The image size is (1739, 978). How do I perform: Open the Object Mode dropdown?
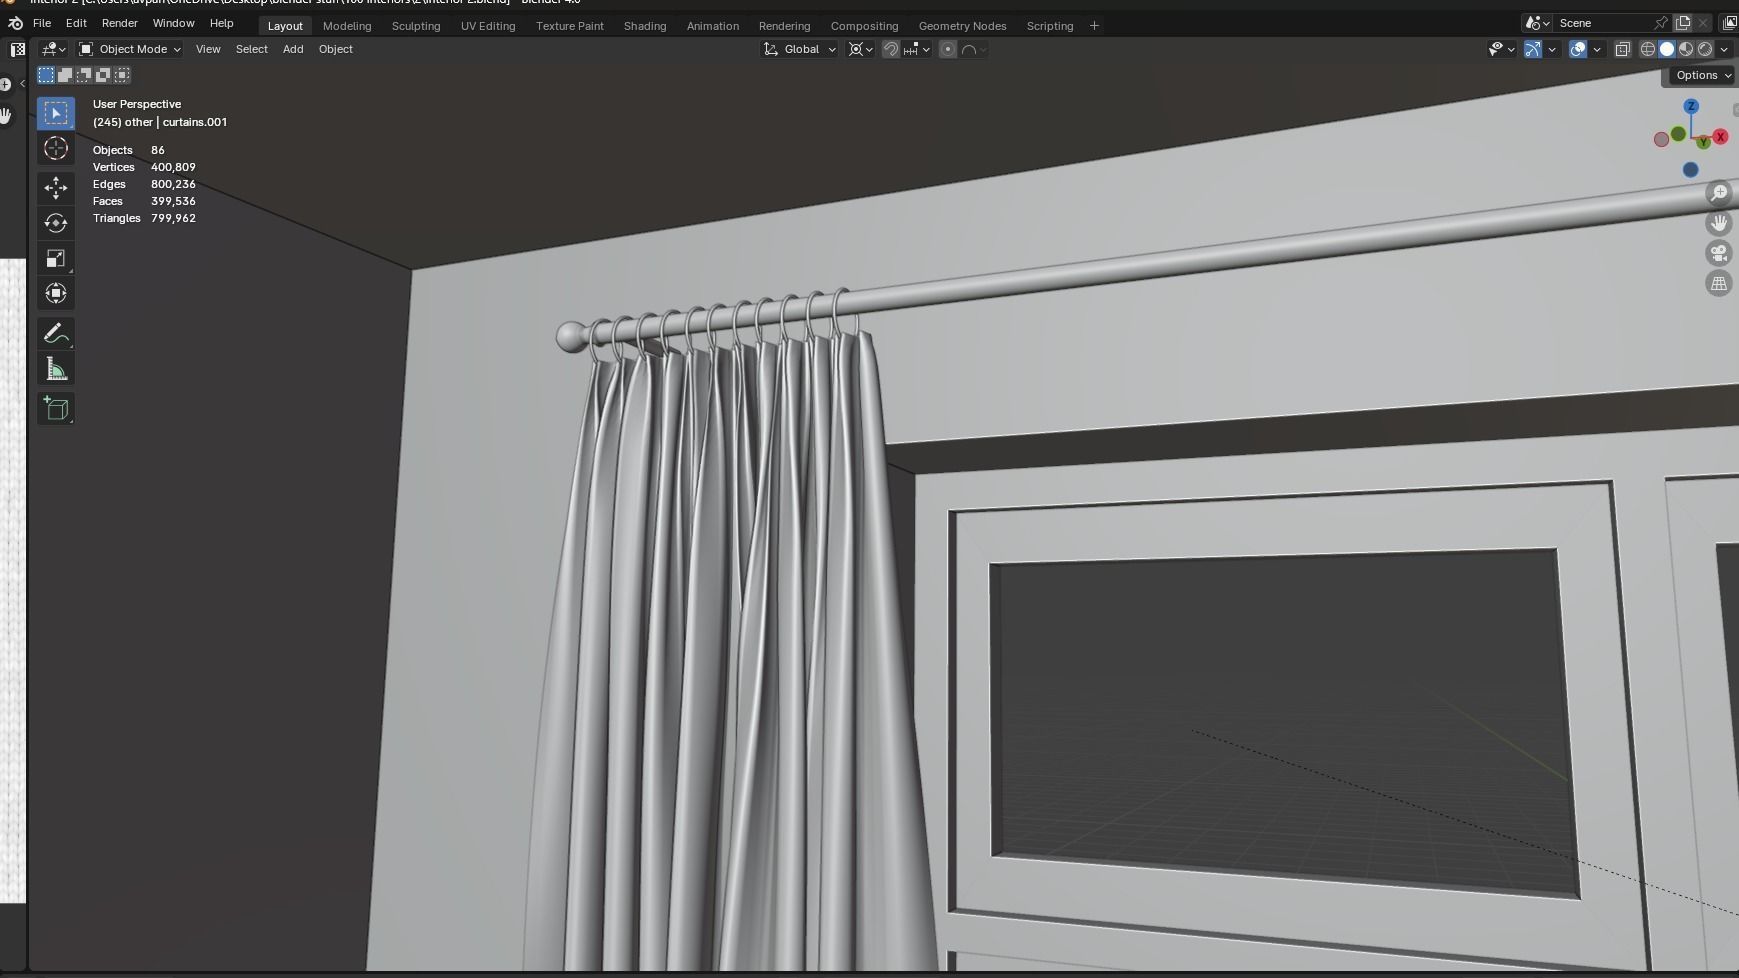(130, 49)
